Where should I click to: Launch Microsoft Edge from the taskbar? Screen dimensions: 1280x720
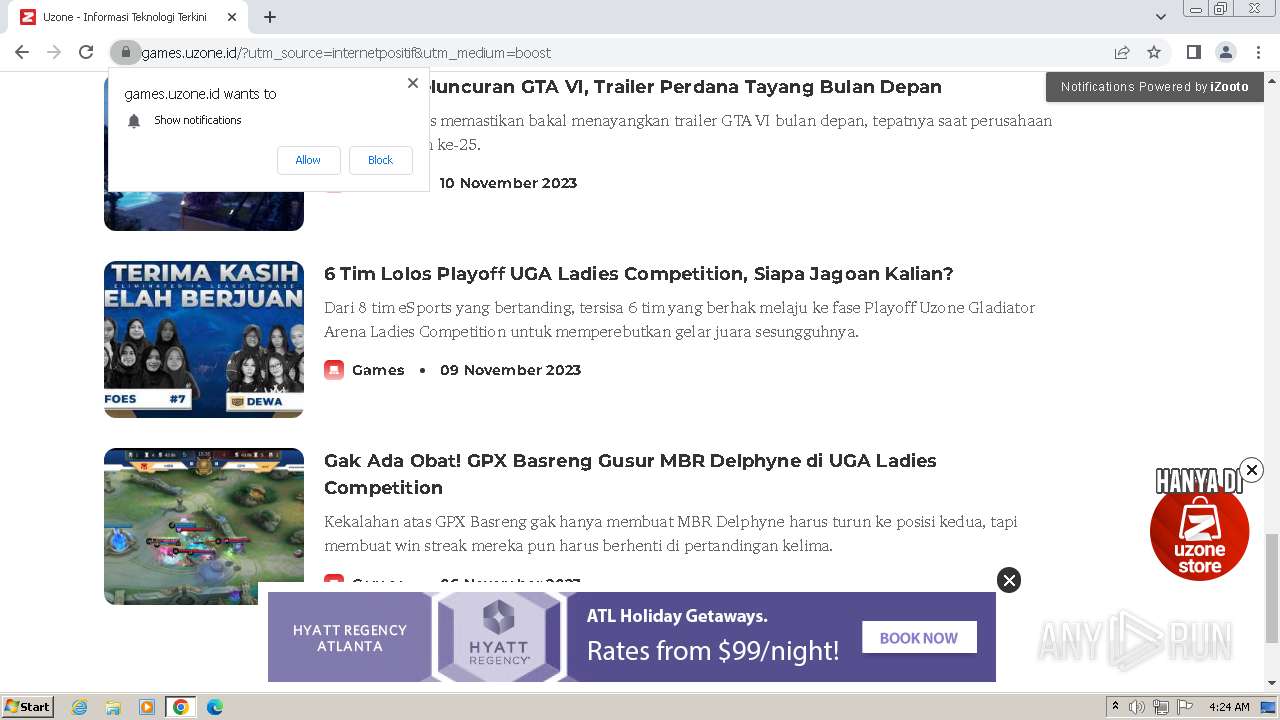pyautogui.click(x=215, y=707)
